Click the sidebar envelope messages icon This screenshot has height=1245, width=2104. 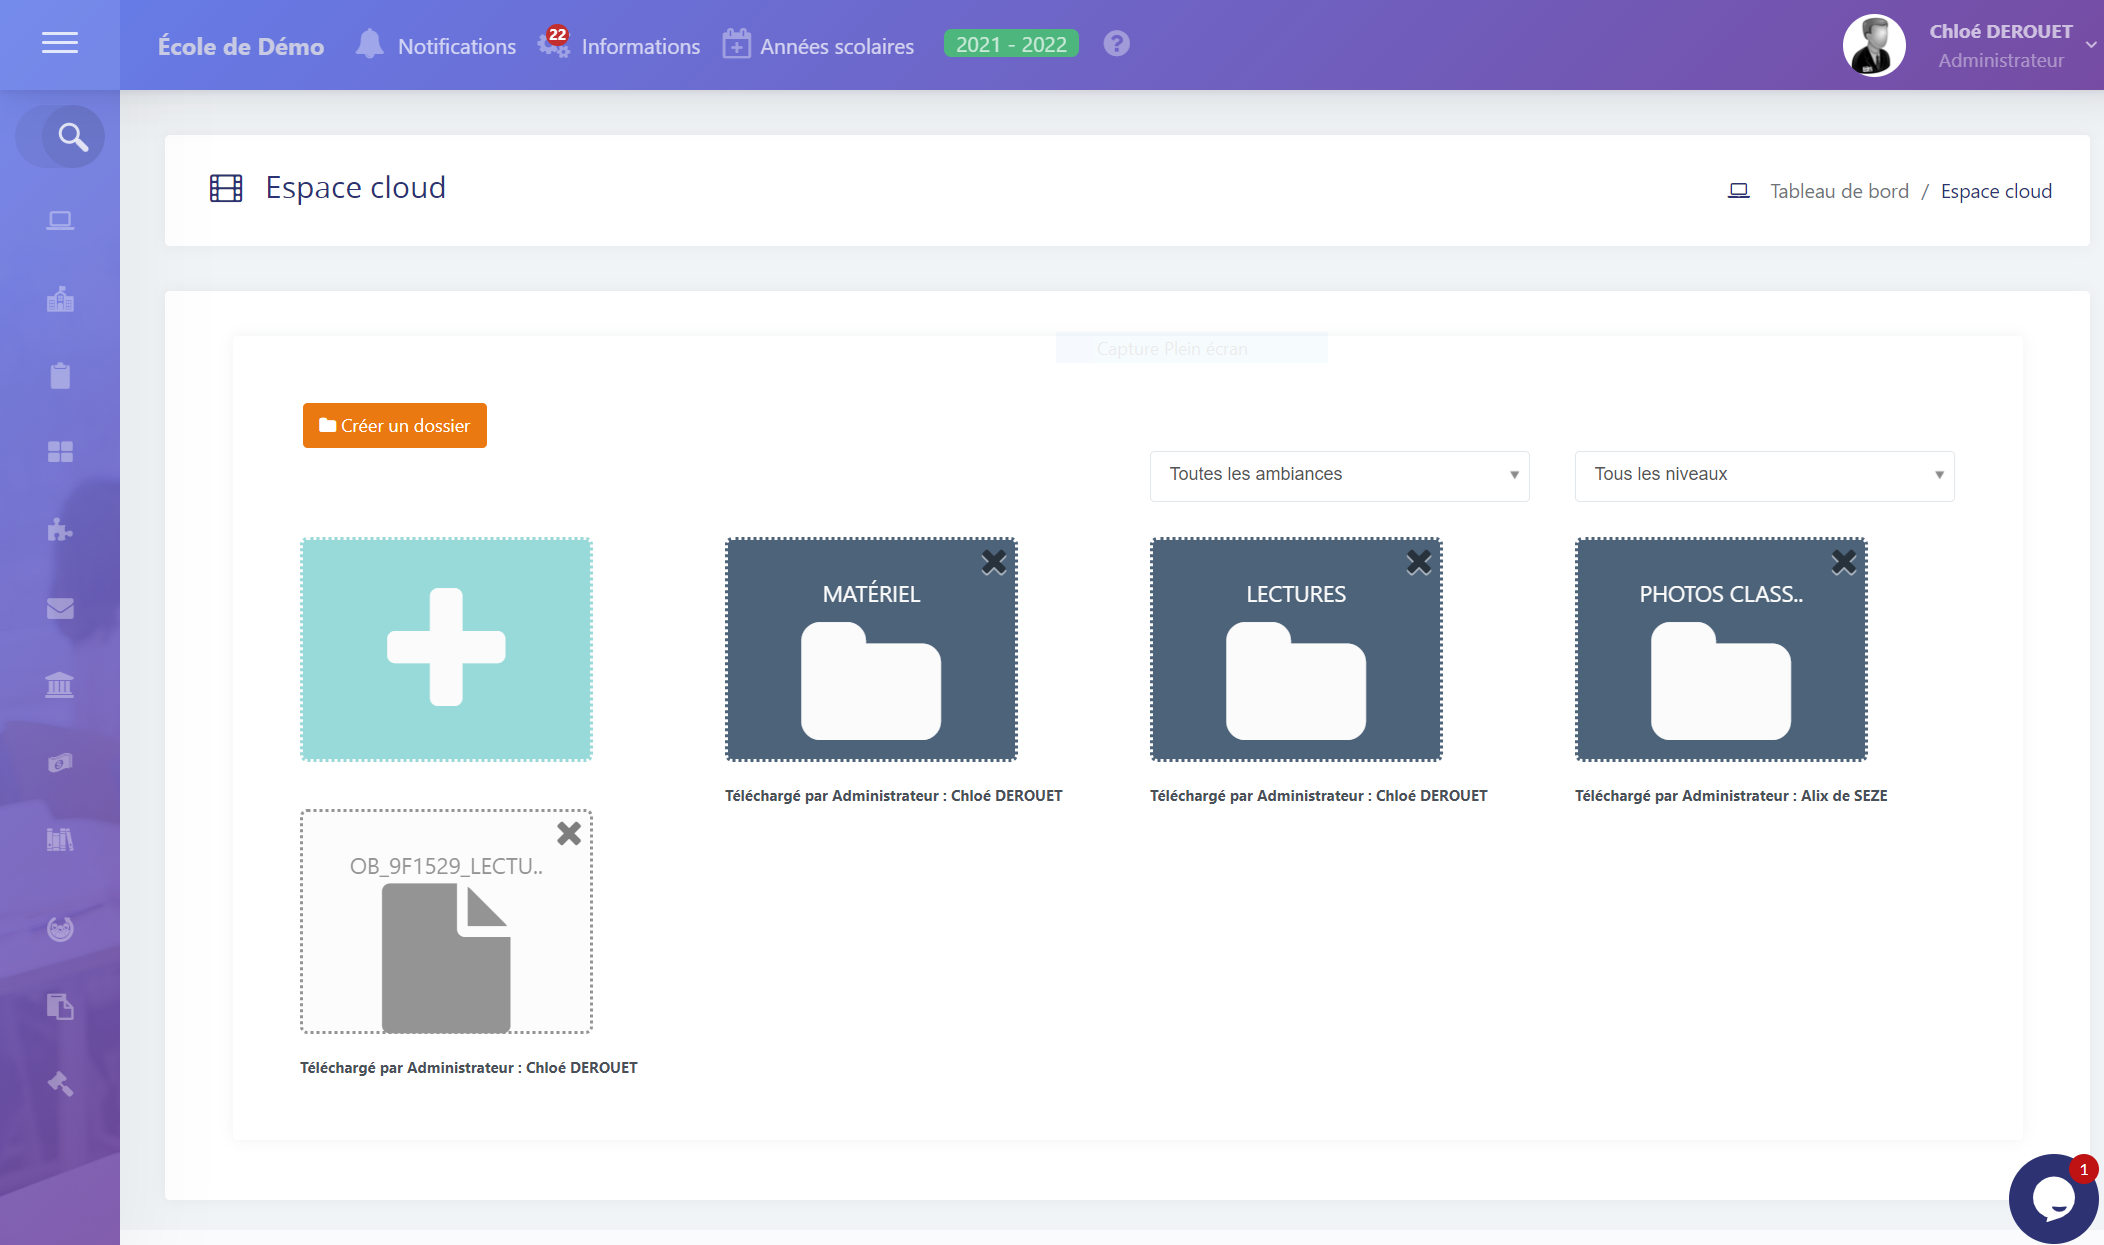tap(60, 608)
